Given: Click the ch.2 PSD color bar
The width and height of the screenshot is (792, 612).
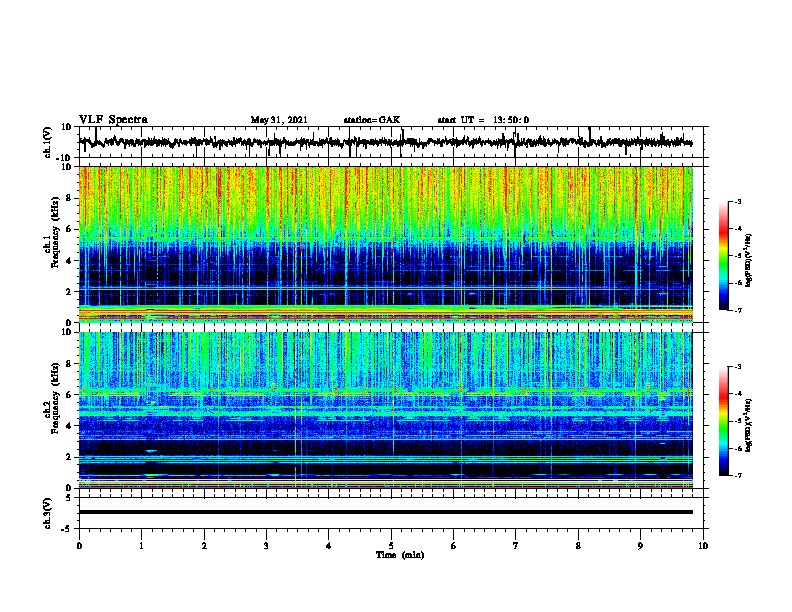Looking at the screenshot, I should (x=723, y=421).
